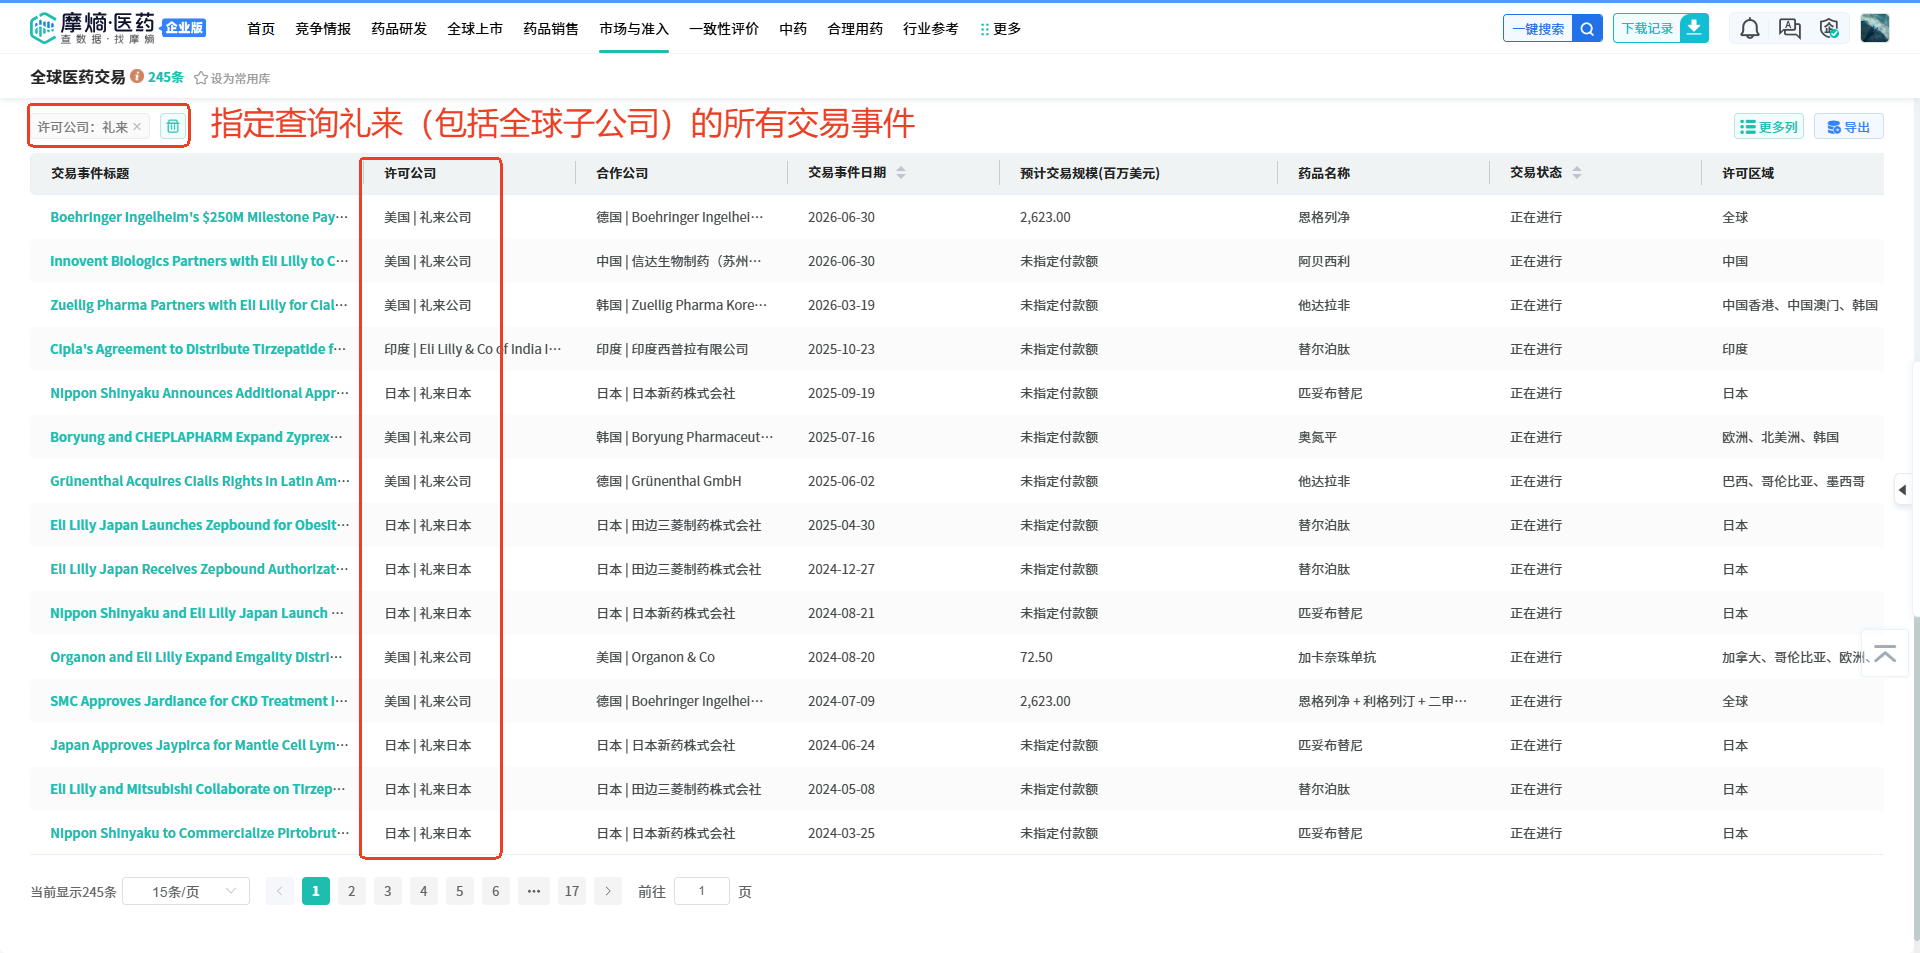Open Cipla's Agreement to Distribute Tirzepatide link

coord(199,349)
